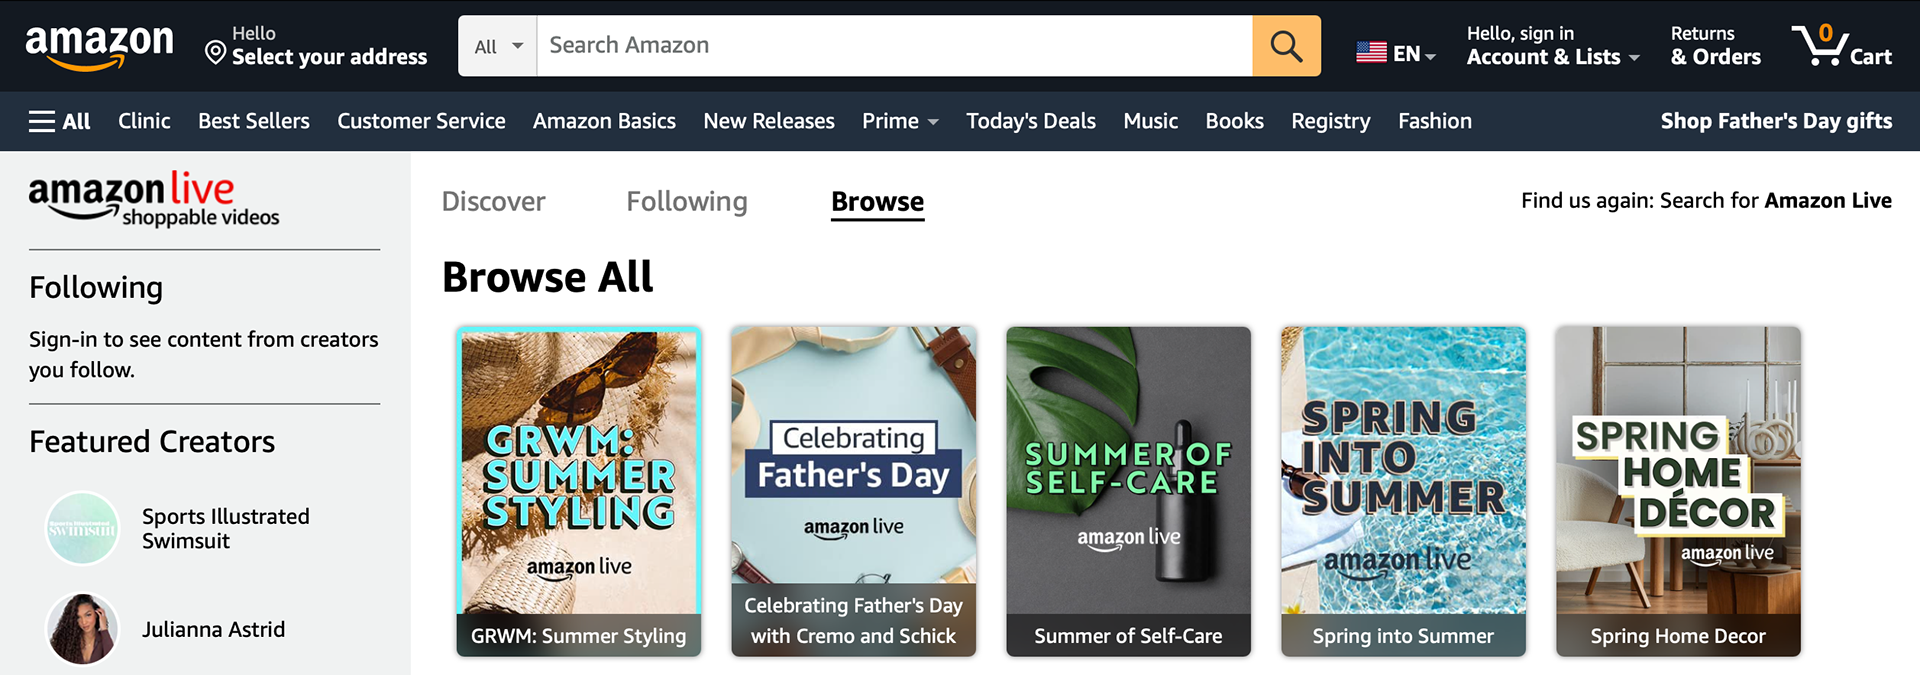1920x675 pixels.
Task: Open the Summer of Self-Care thumbnail
Action: 1128,490
